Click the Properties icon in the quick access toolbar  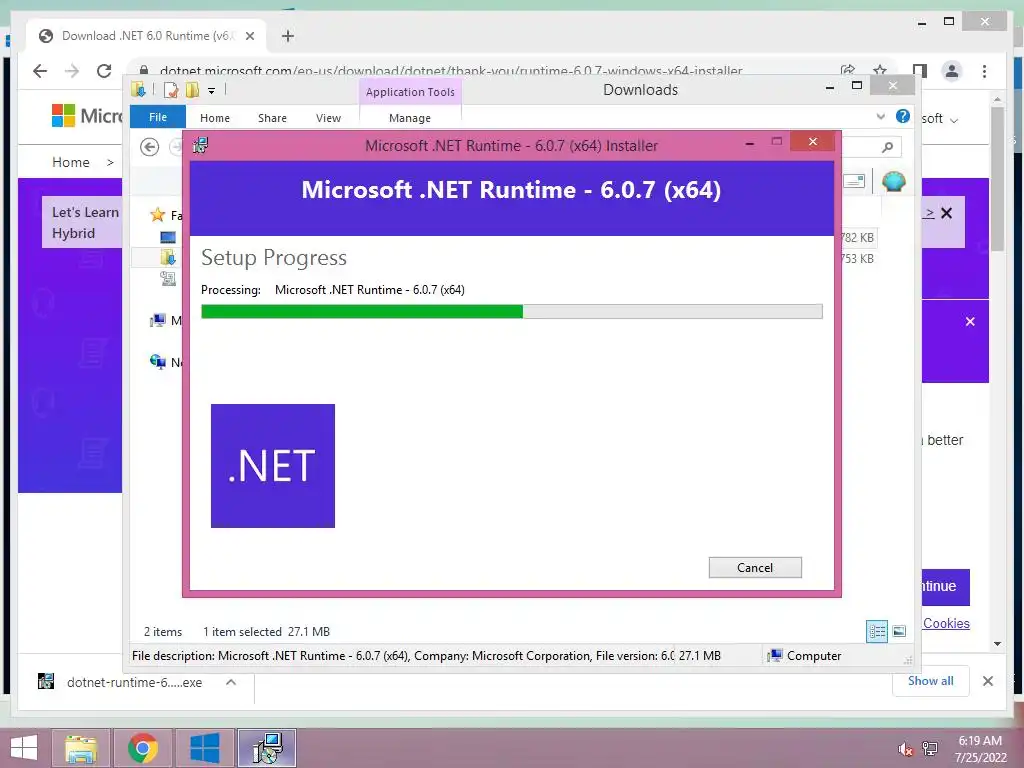(x=171, y=90)
